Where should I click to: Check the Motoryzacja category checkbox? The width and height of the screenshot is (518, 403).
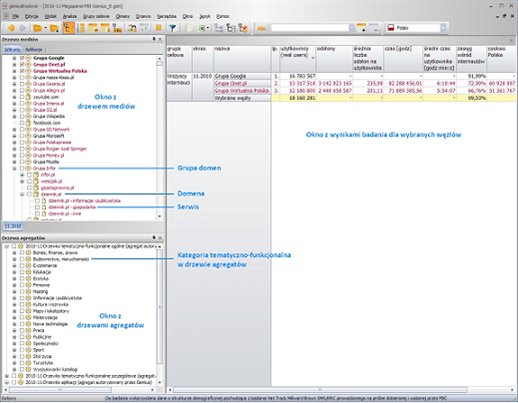(22, 318)
